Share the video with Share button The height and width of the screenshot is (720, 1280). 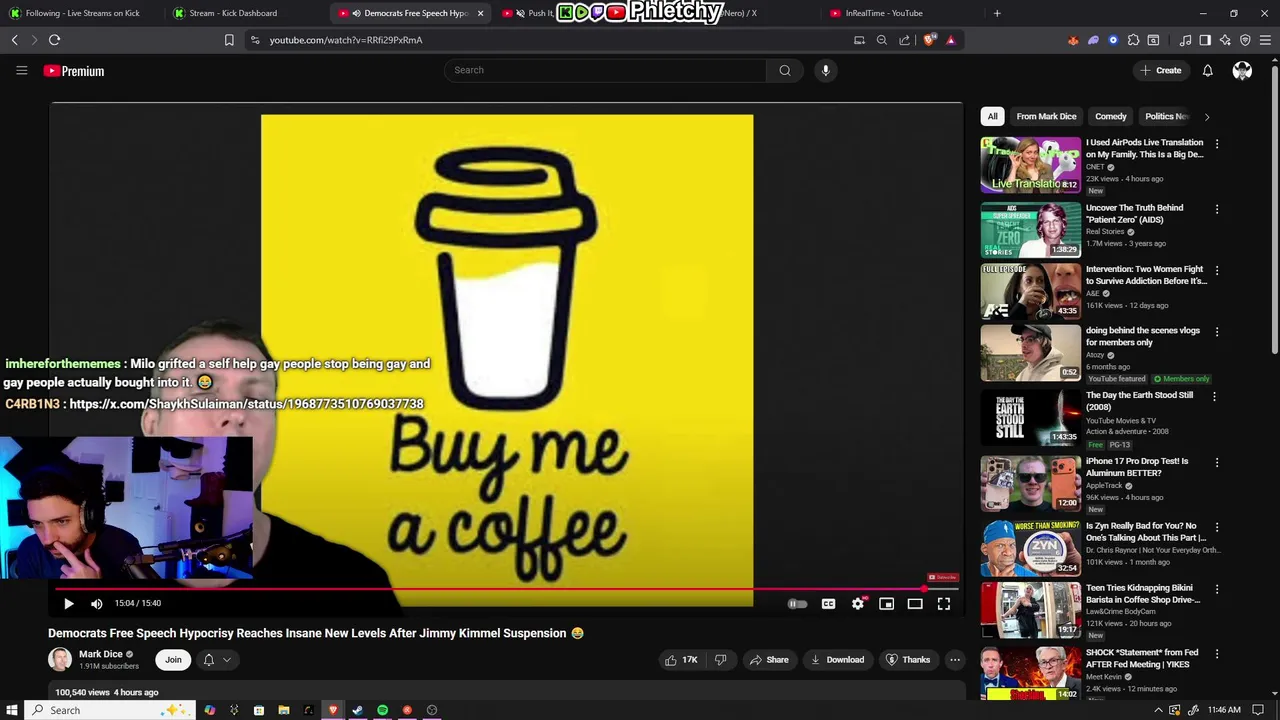[x=769, y=660]
